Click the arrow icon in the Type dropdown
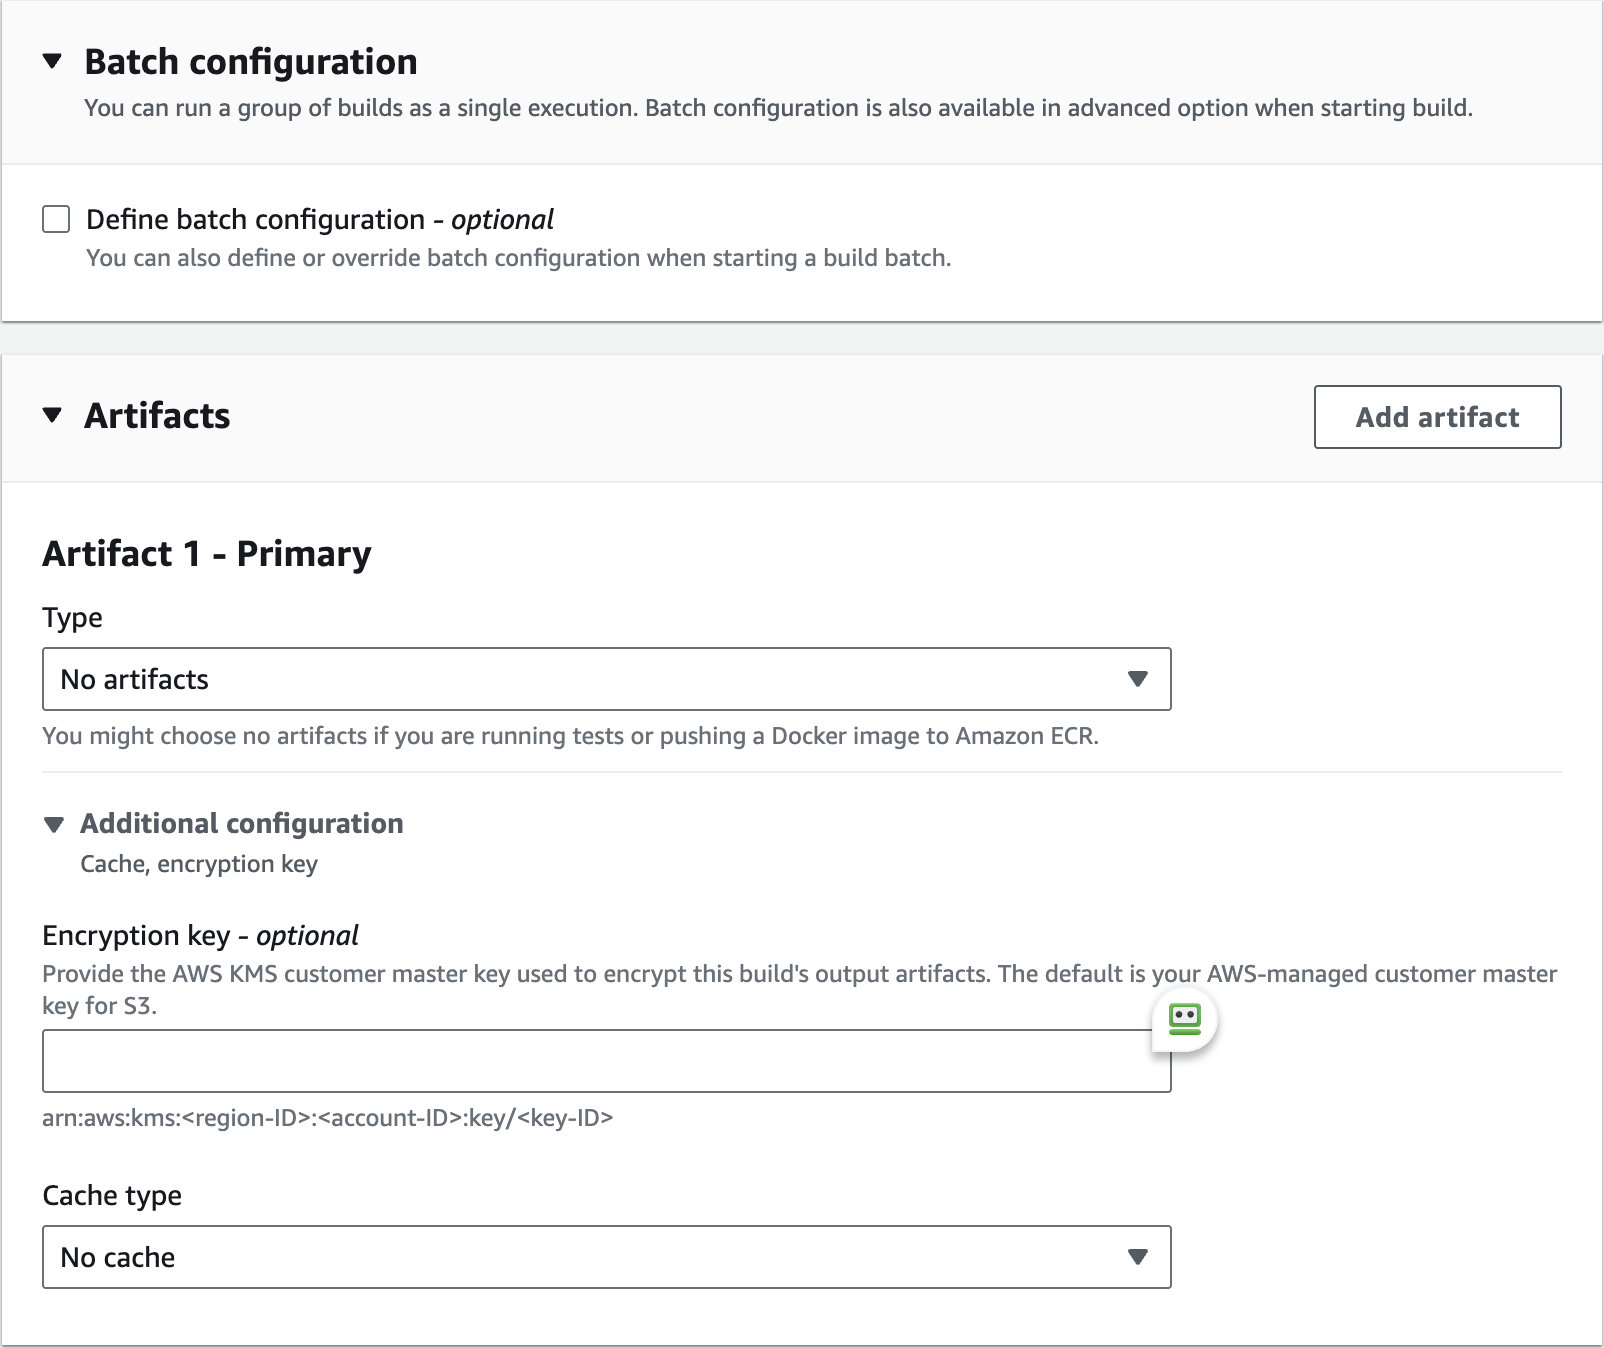Image resolution: width=1604 pixels, height=1348 pixels. (1137, 679)
